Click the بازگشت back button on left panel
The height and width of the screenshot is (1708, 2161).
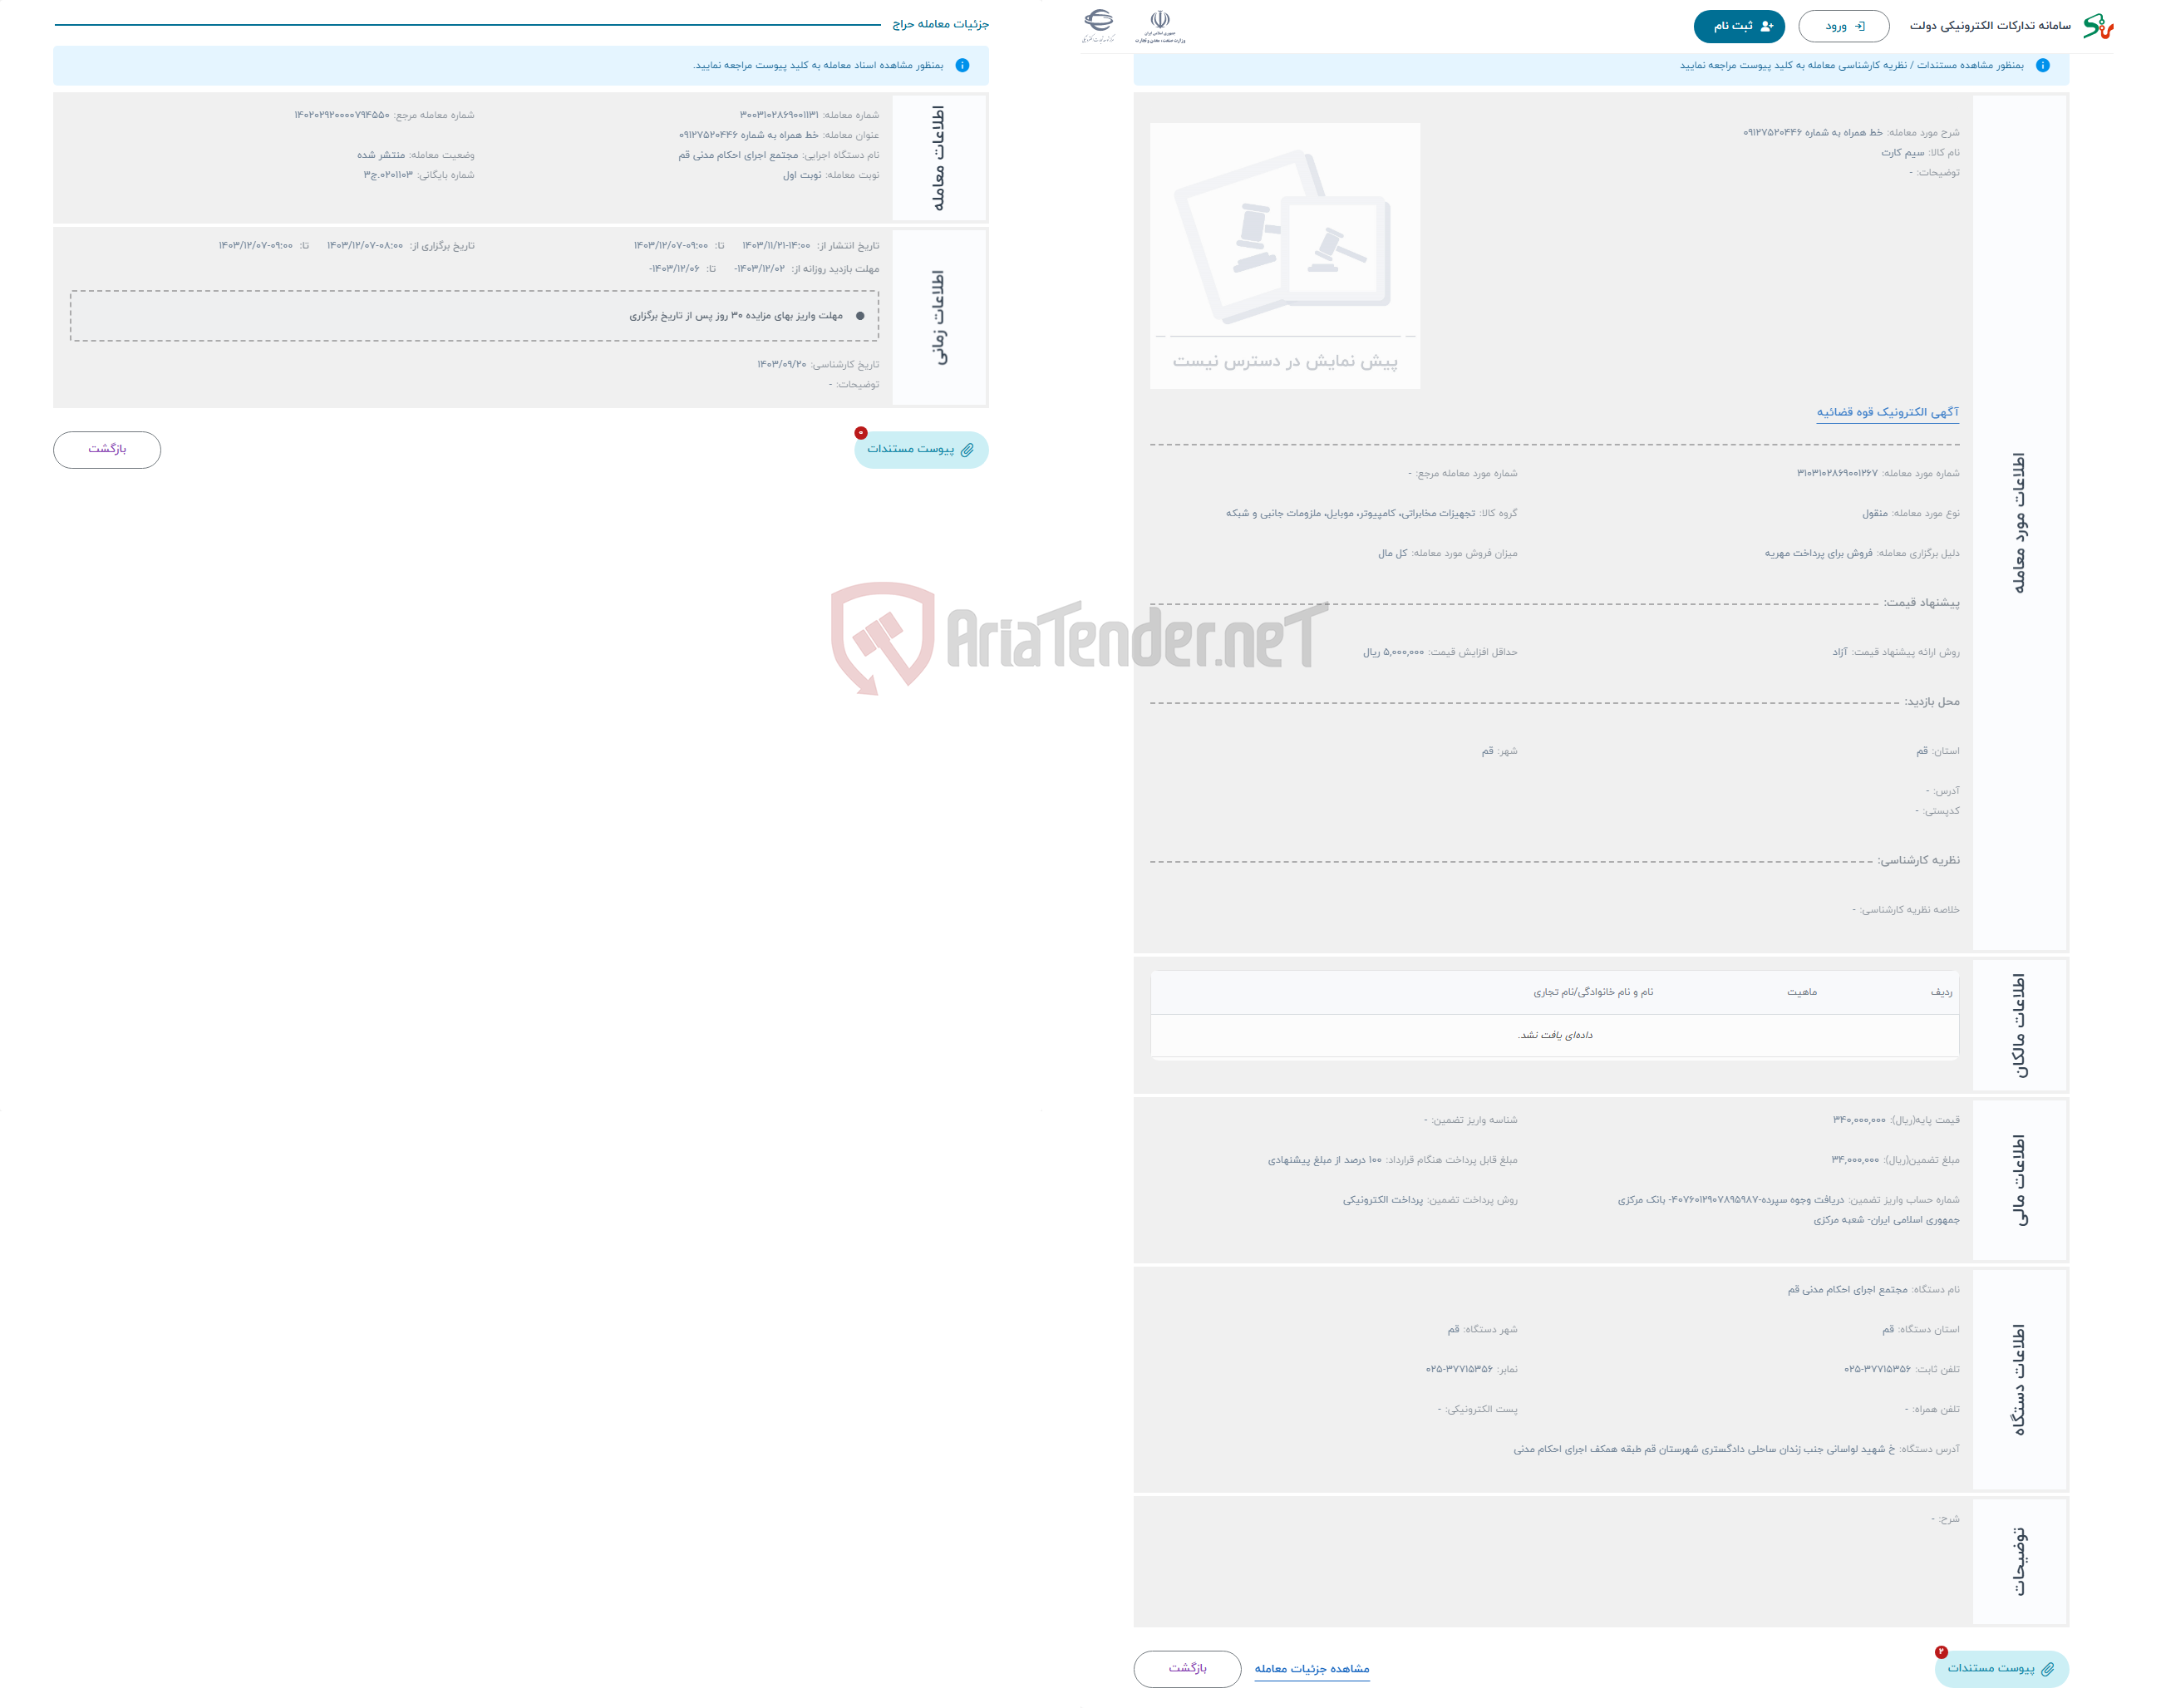pos(111,447)
